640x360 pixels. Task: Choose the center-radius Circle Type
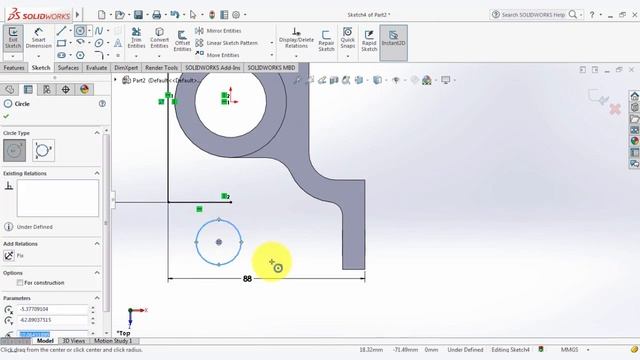coord(14,150)
